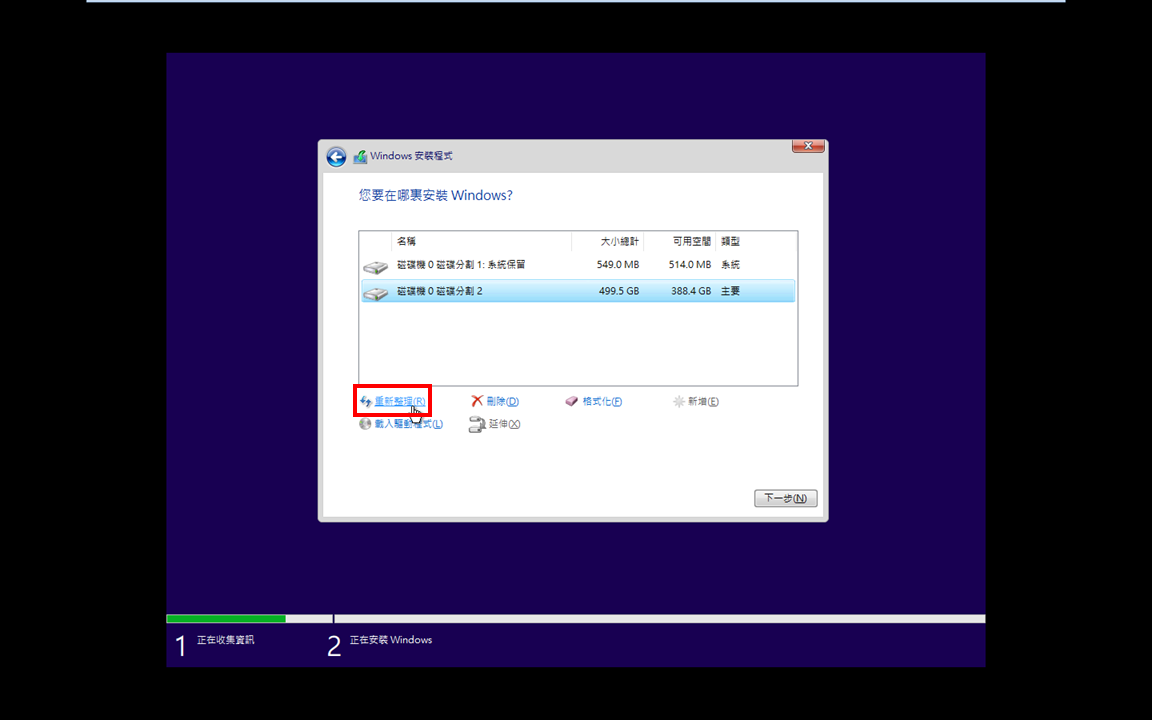
Task: Click the 新增(E) star icon
Action: click(679, 401)
